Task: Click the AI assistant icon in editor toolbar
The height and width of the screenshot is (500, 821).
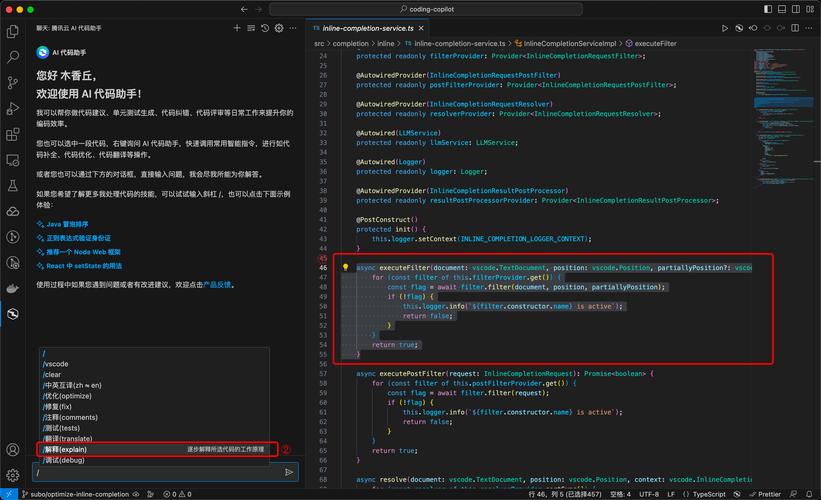Action: coord(739,28)
